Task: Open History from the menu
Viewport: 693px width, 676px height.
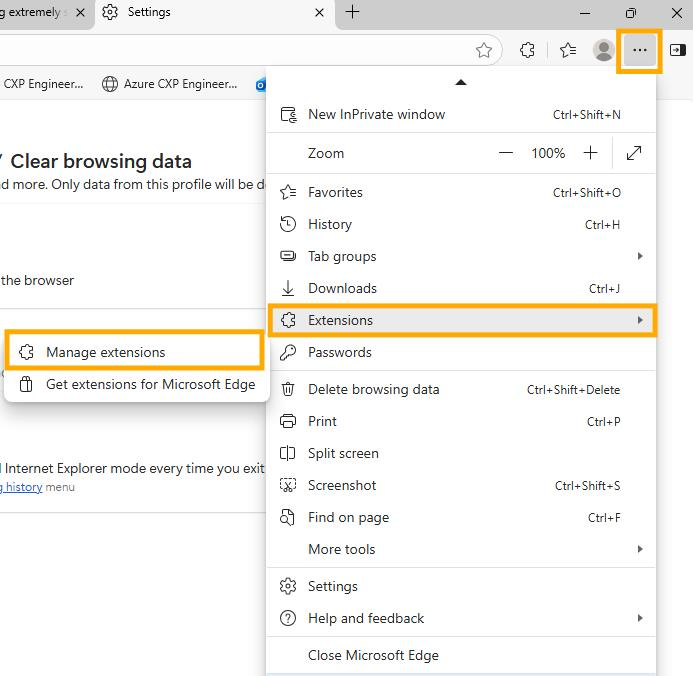Action: [x=461, y=224]
